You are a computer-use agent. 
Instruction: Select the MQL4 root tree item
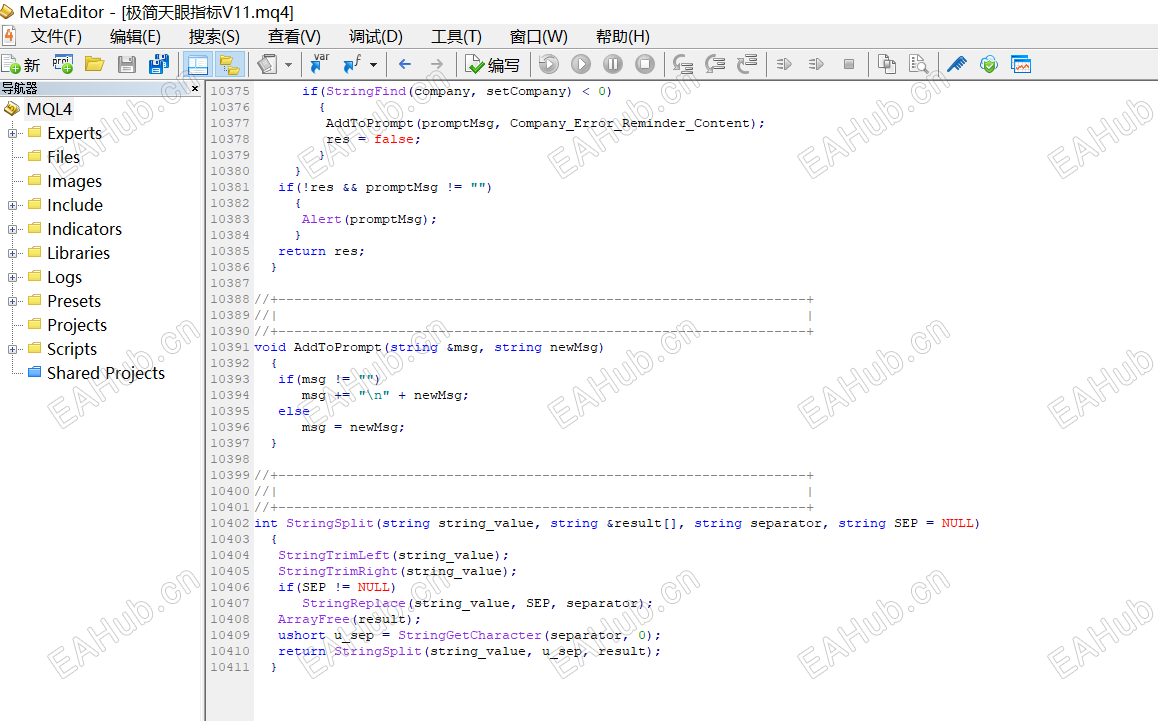pos(49,109)
